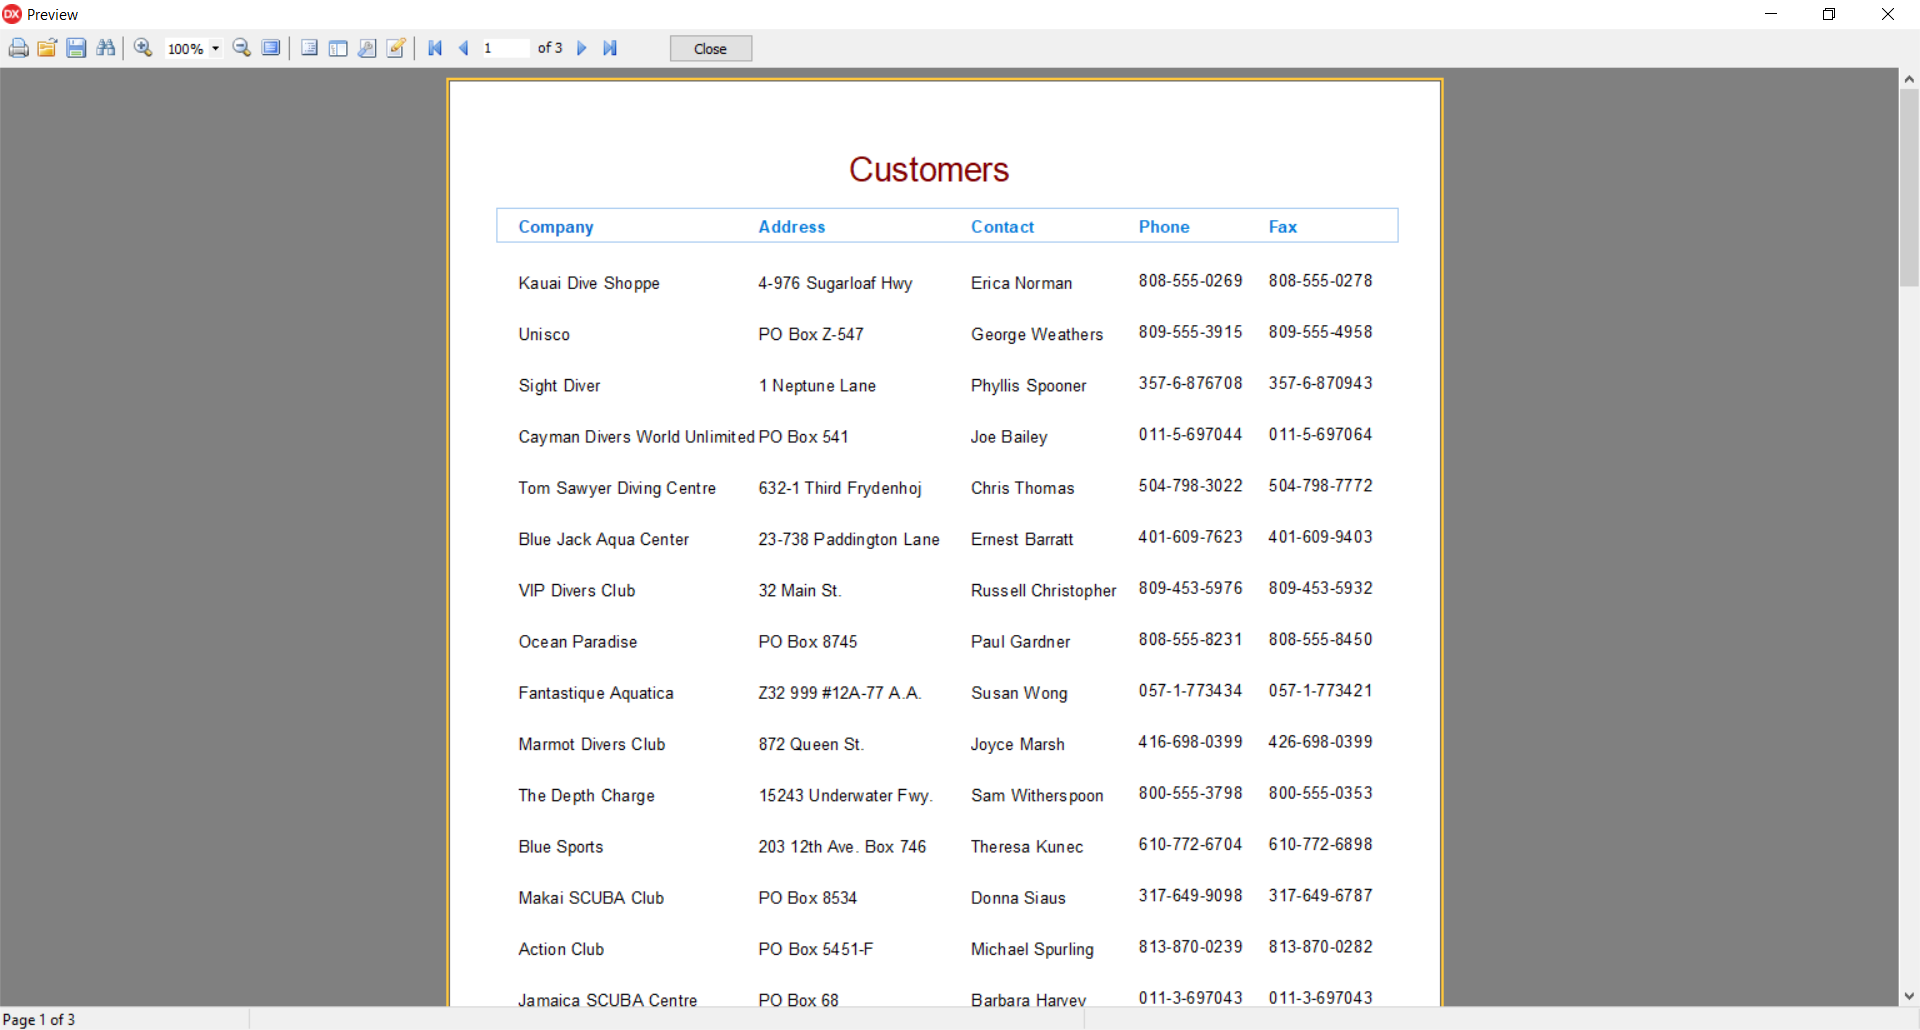Click the Address column header

coord(792,227)
